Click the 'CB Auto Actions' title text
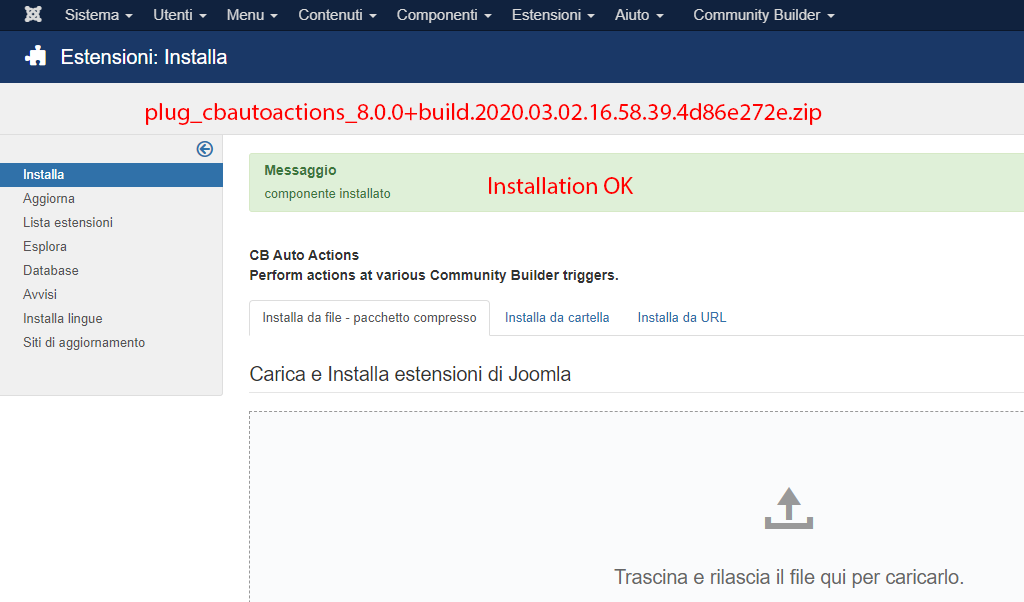The width and height of the screenshot is (1024, 602). point(304,255)
